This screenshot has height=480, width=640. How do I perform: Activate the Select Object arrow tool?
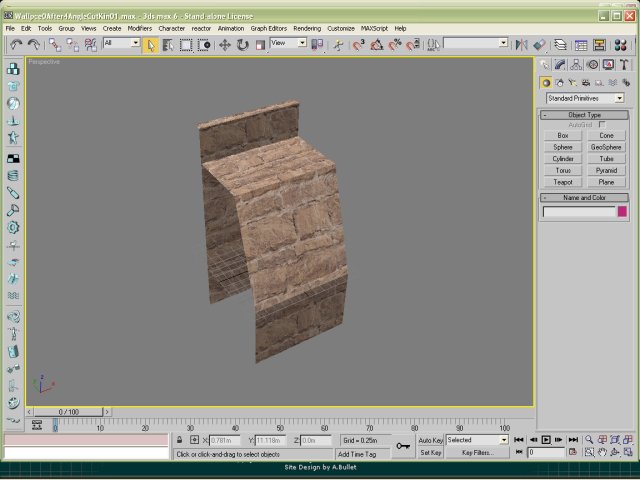click(x=150, y=45)
